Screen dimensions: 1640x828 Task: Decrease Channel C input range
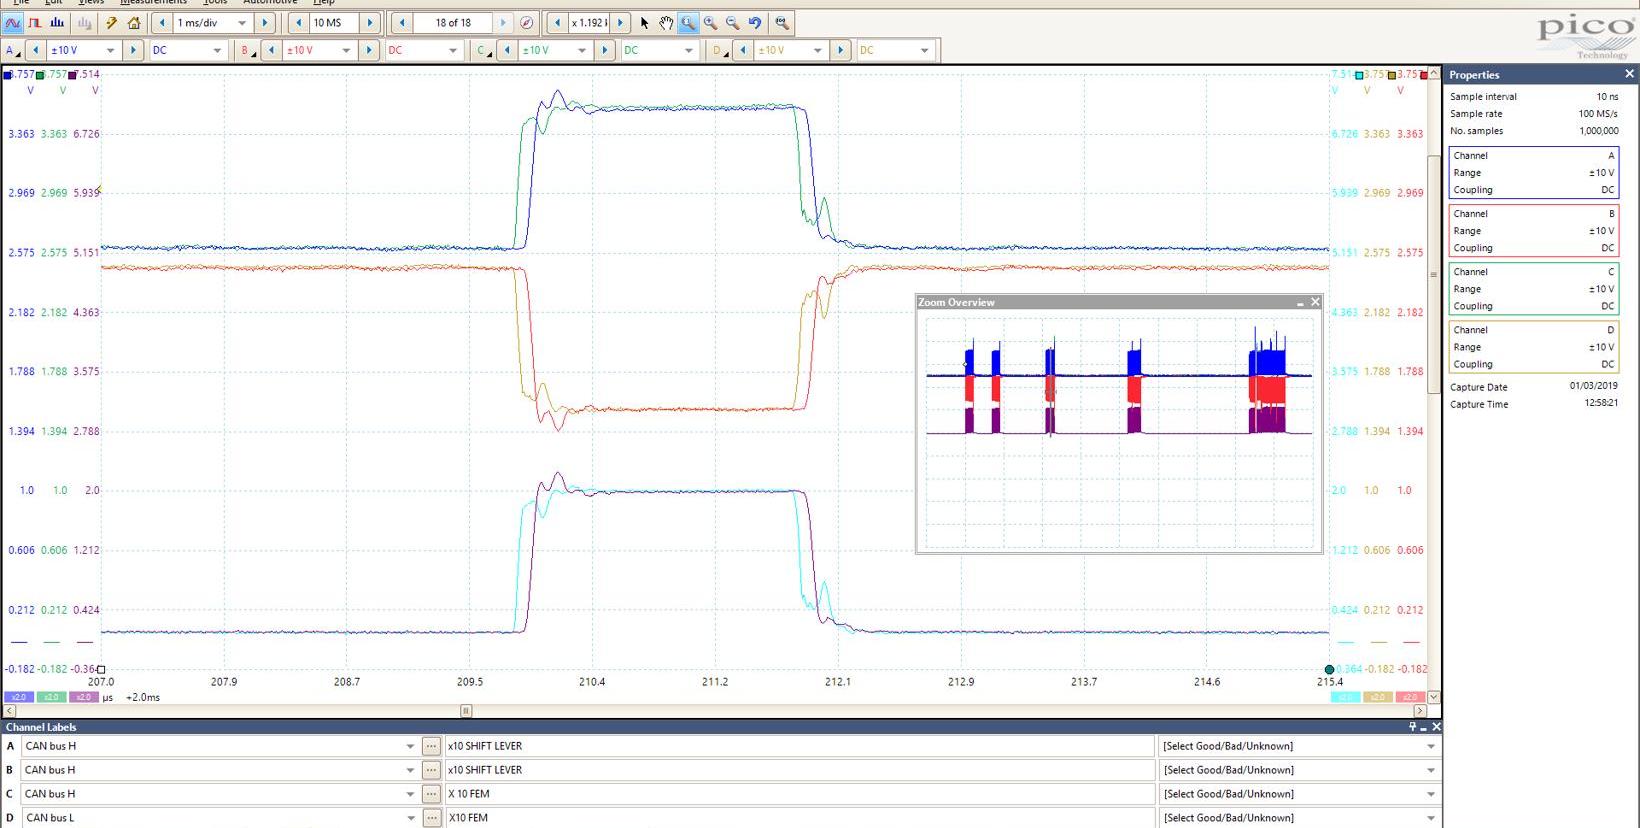[x=507, y=50]
